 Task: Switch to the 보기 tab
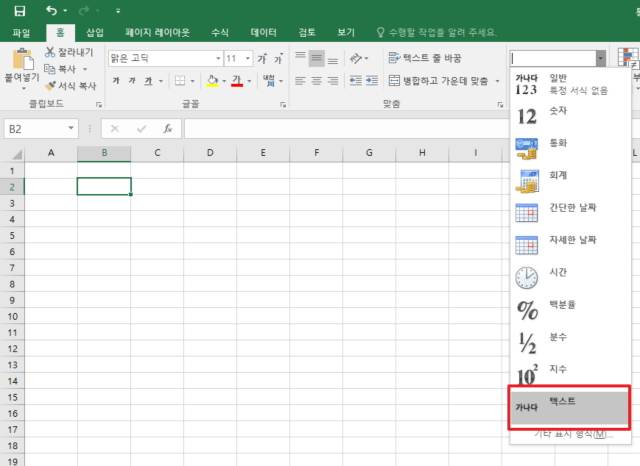click(346, 33)
